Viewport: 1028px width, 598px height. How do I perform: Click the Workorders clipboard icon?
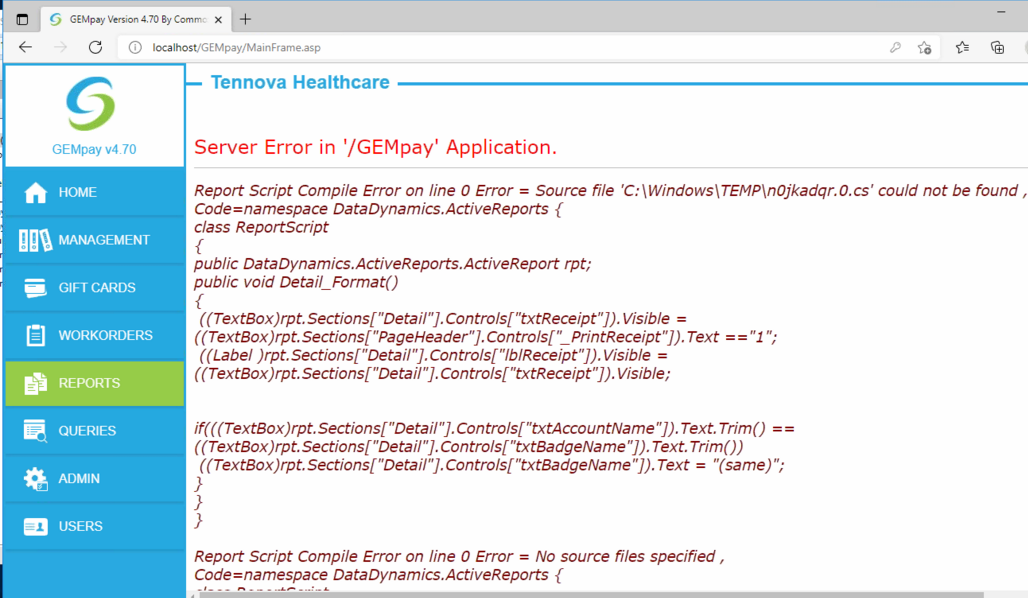point(35,335)
